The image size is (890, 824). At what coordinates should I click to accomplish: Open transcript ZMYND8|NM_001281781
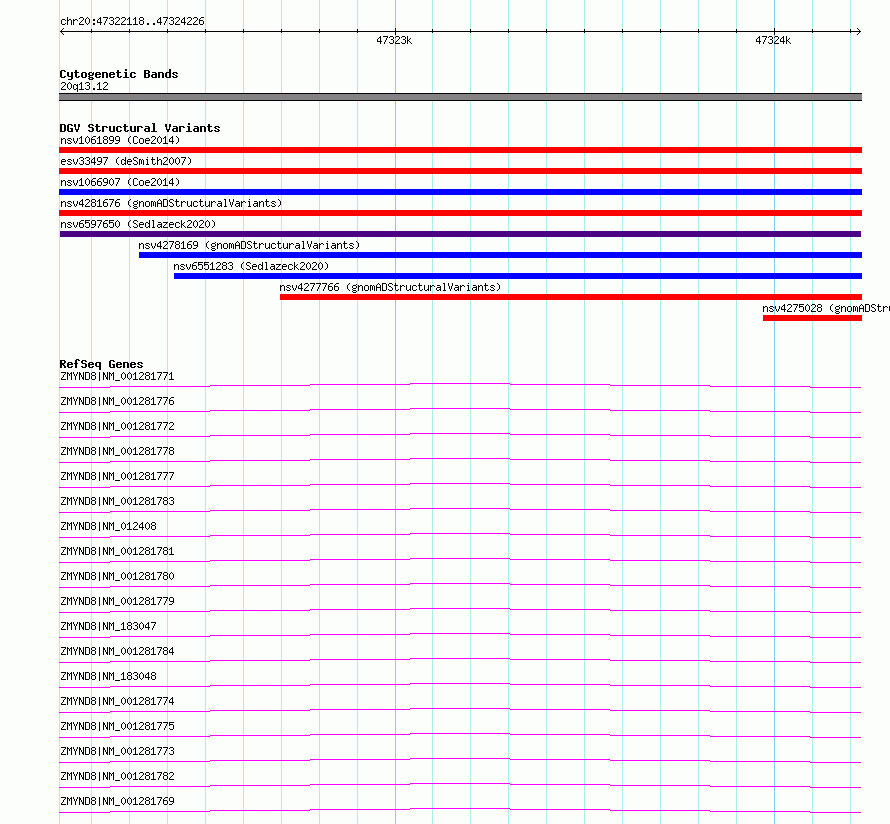point(117,551)
